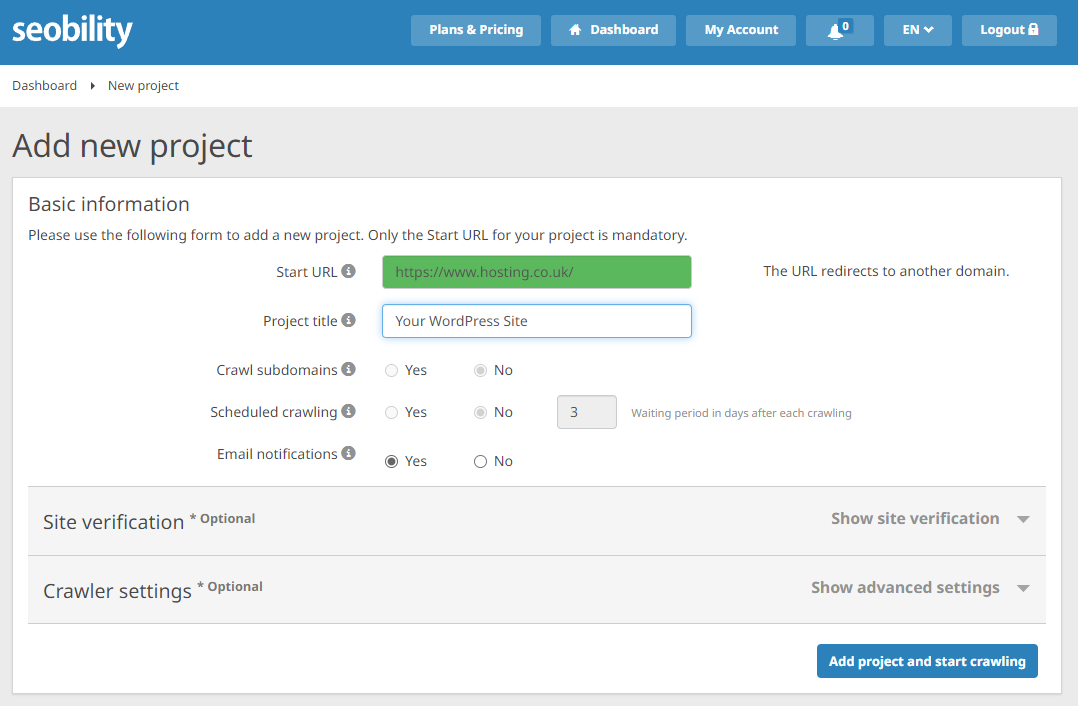Select Yes for Crawl subdomains

tap(392, 370)
